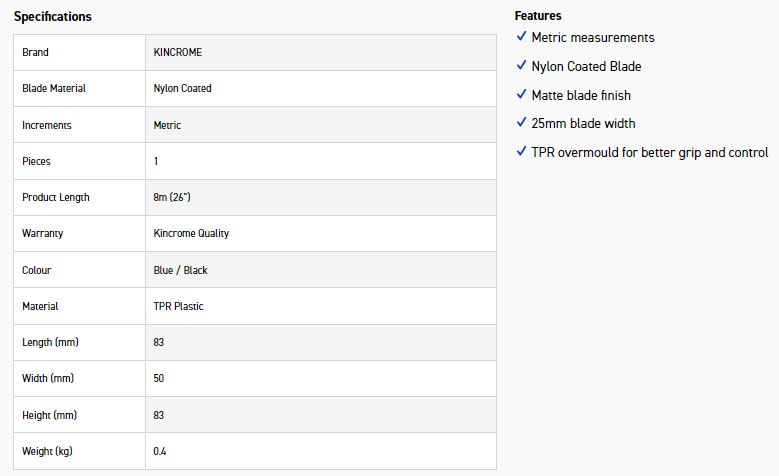Screen dimensions: 779x476
Task: Select the TPR Plastic material value
Action: [179, 307]
